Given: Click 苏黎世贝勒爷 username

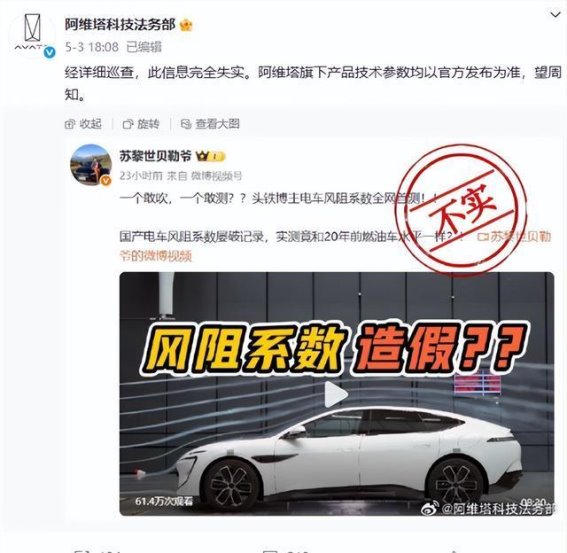Looking at the screenshot, I should coord(155,156).
